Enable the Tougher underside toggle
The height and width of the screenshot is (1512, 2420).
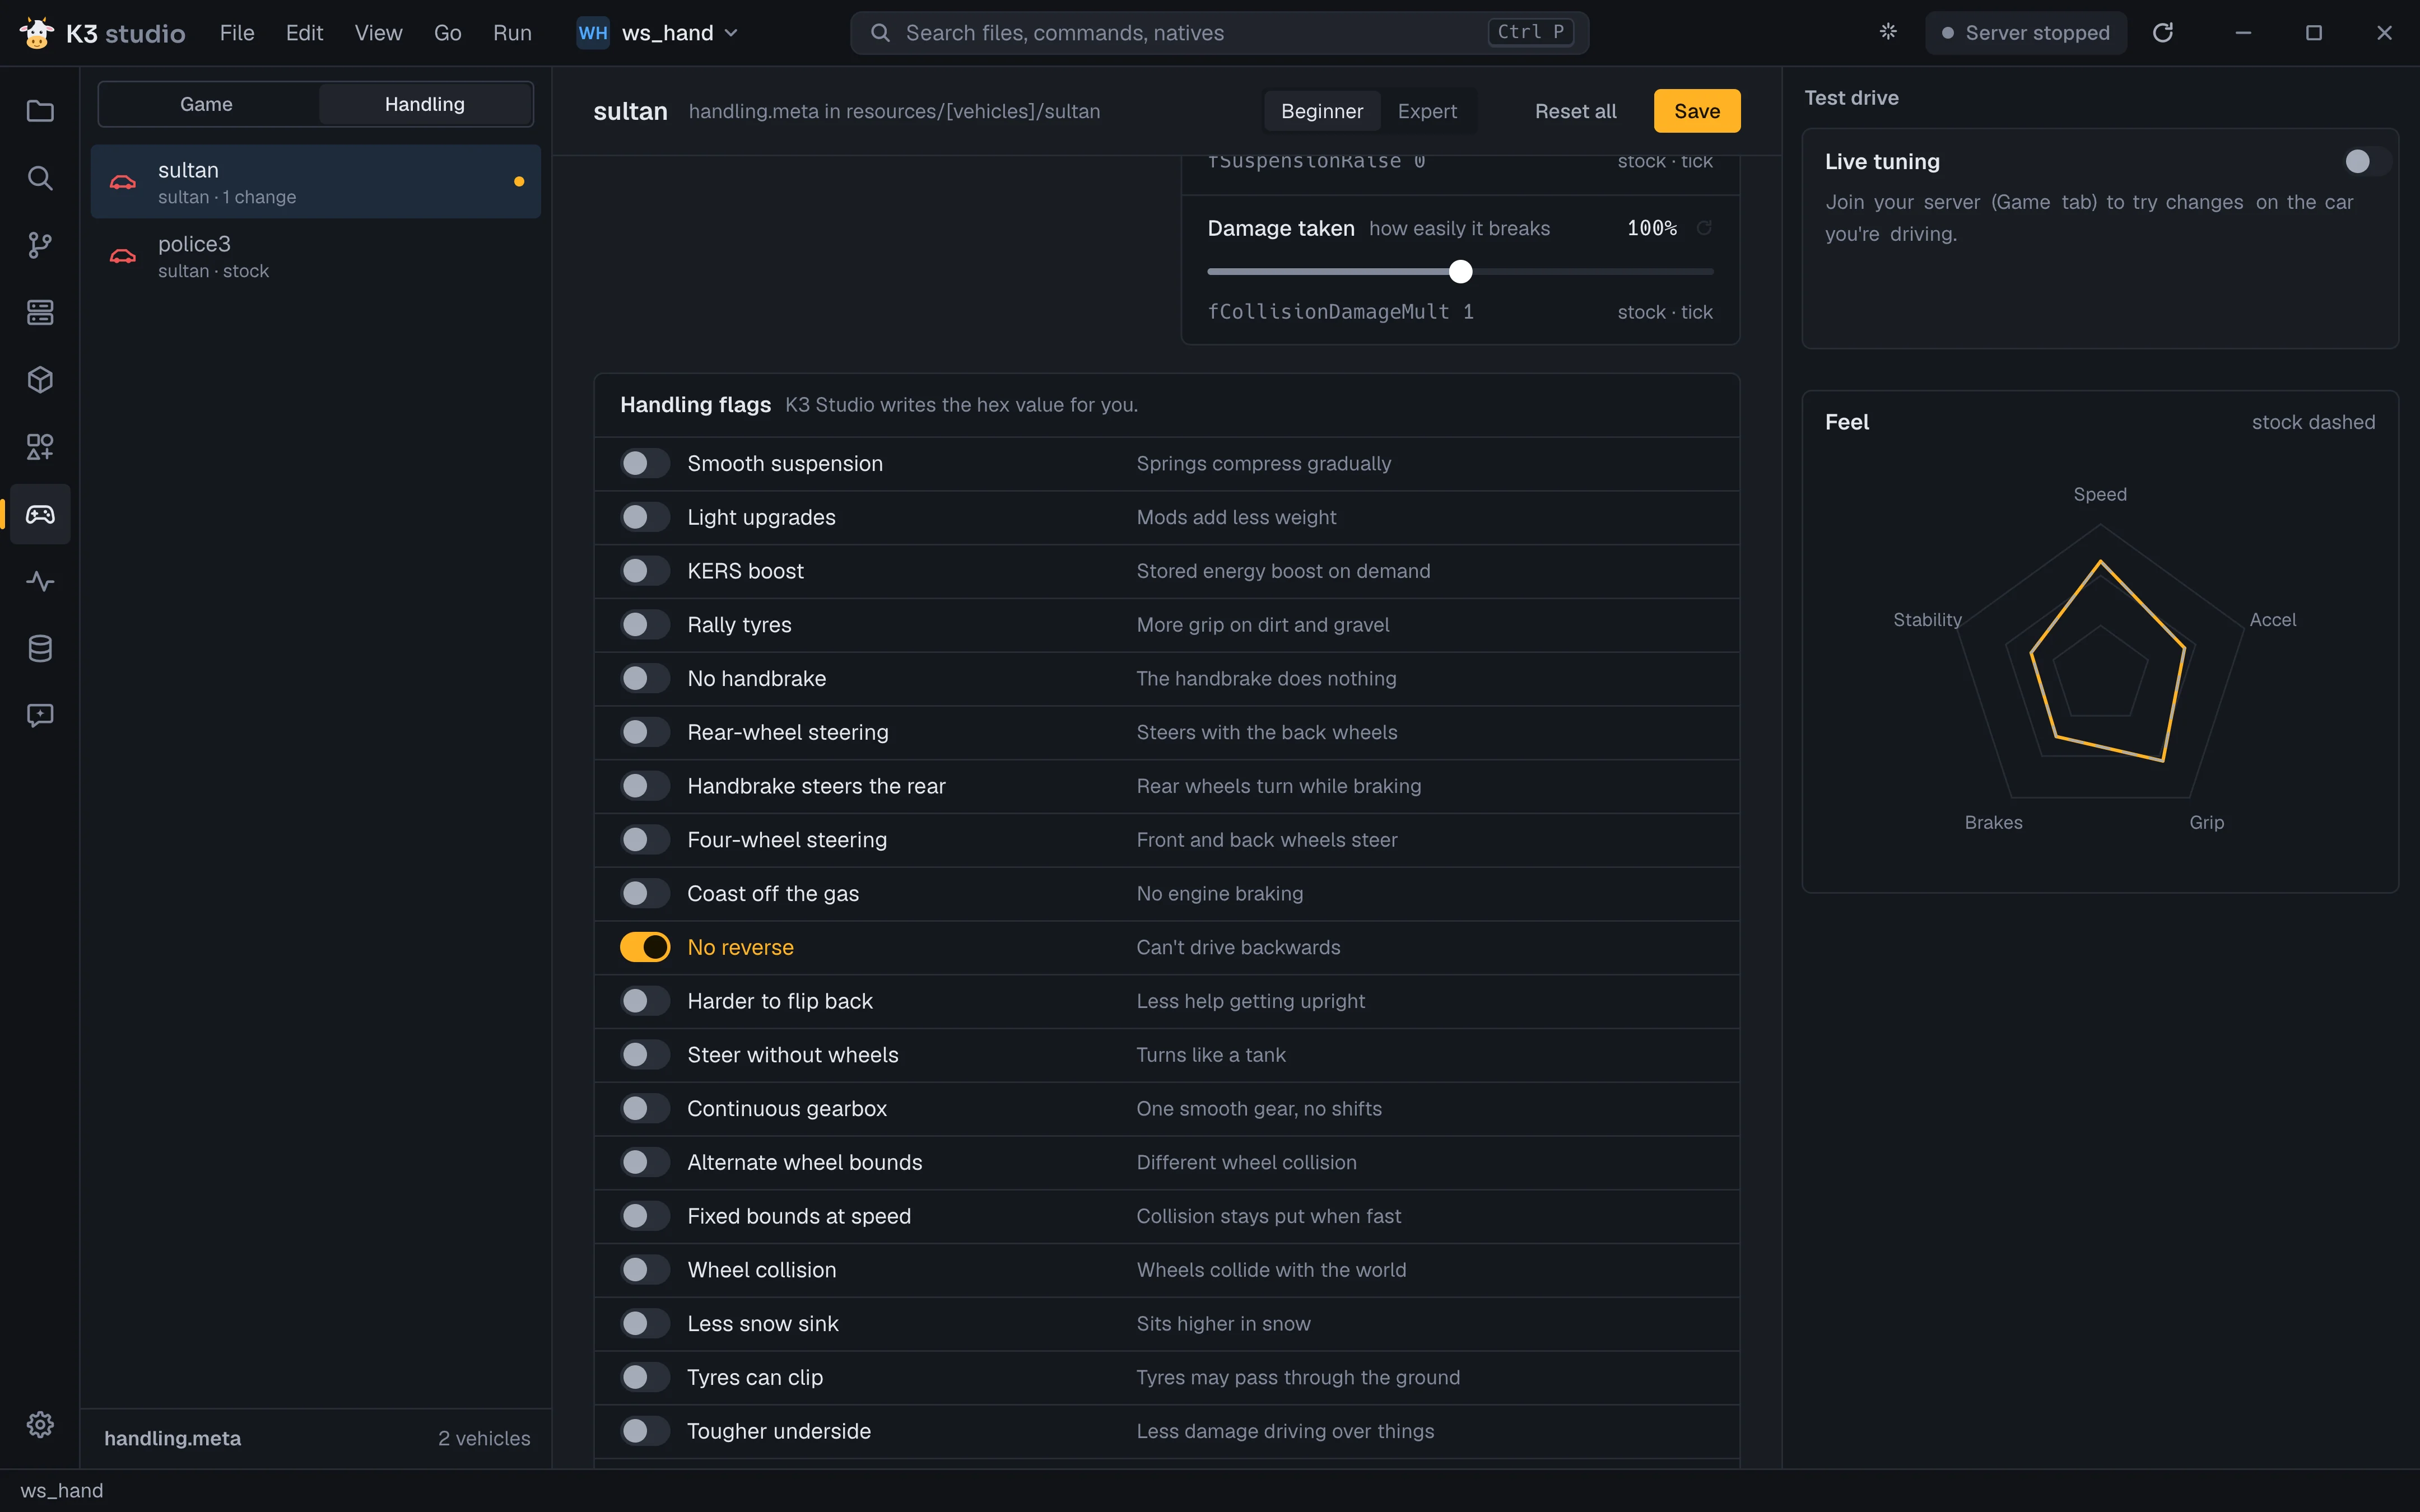[645, 1431]
